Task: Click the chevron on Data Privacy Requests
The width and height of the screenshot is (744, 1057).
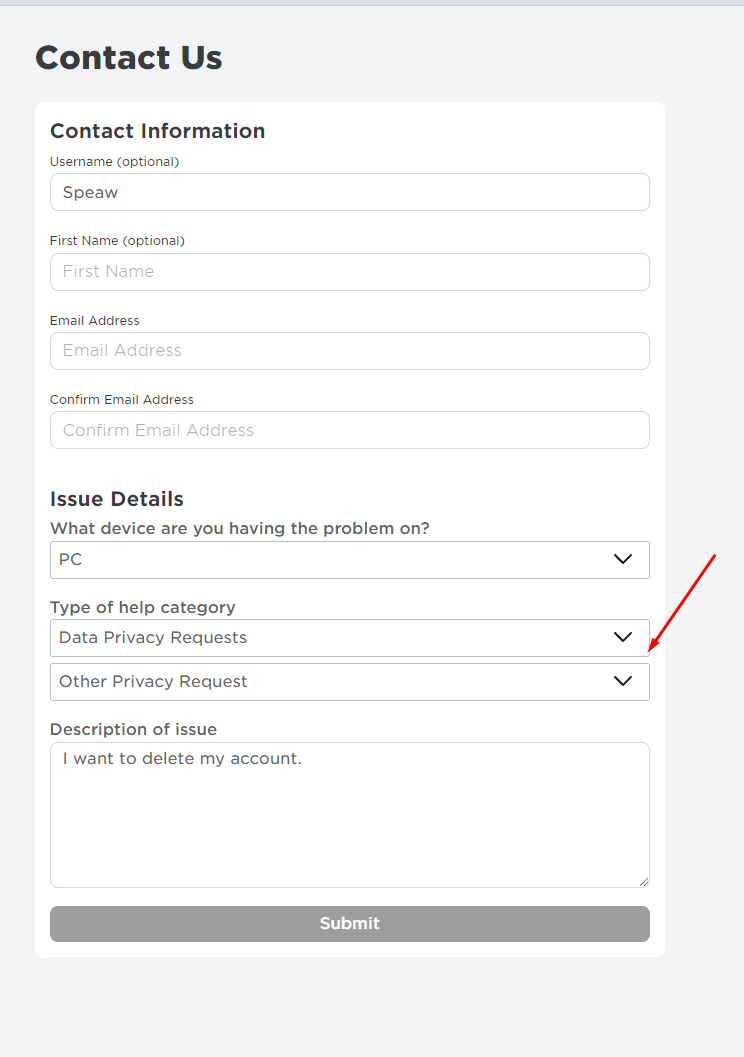Action: pos(623,637)
